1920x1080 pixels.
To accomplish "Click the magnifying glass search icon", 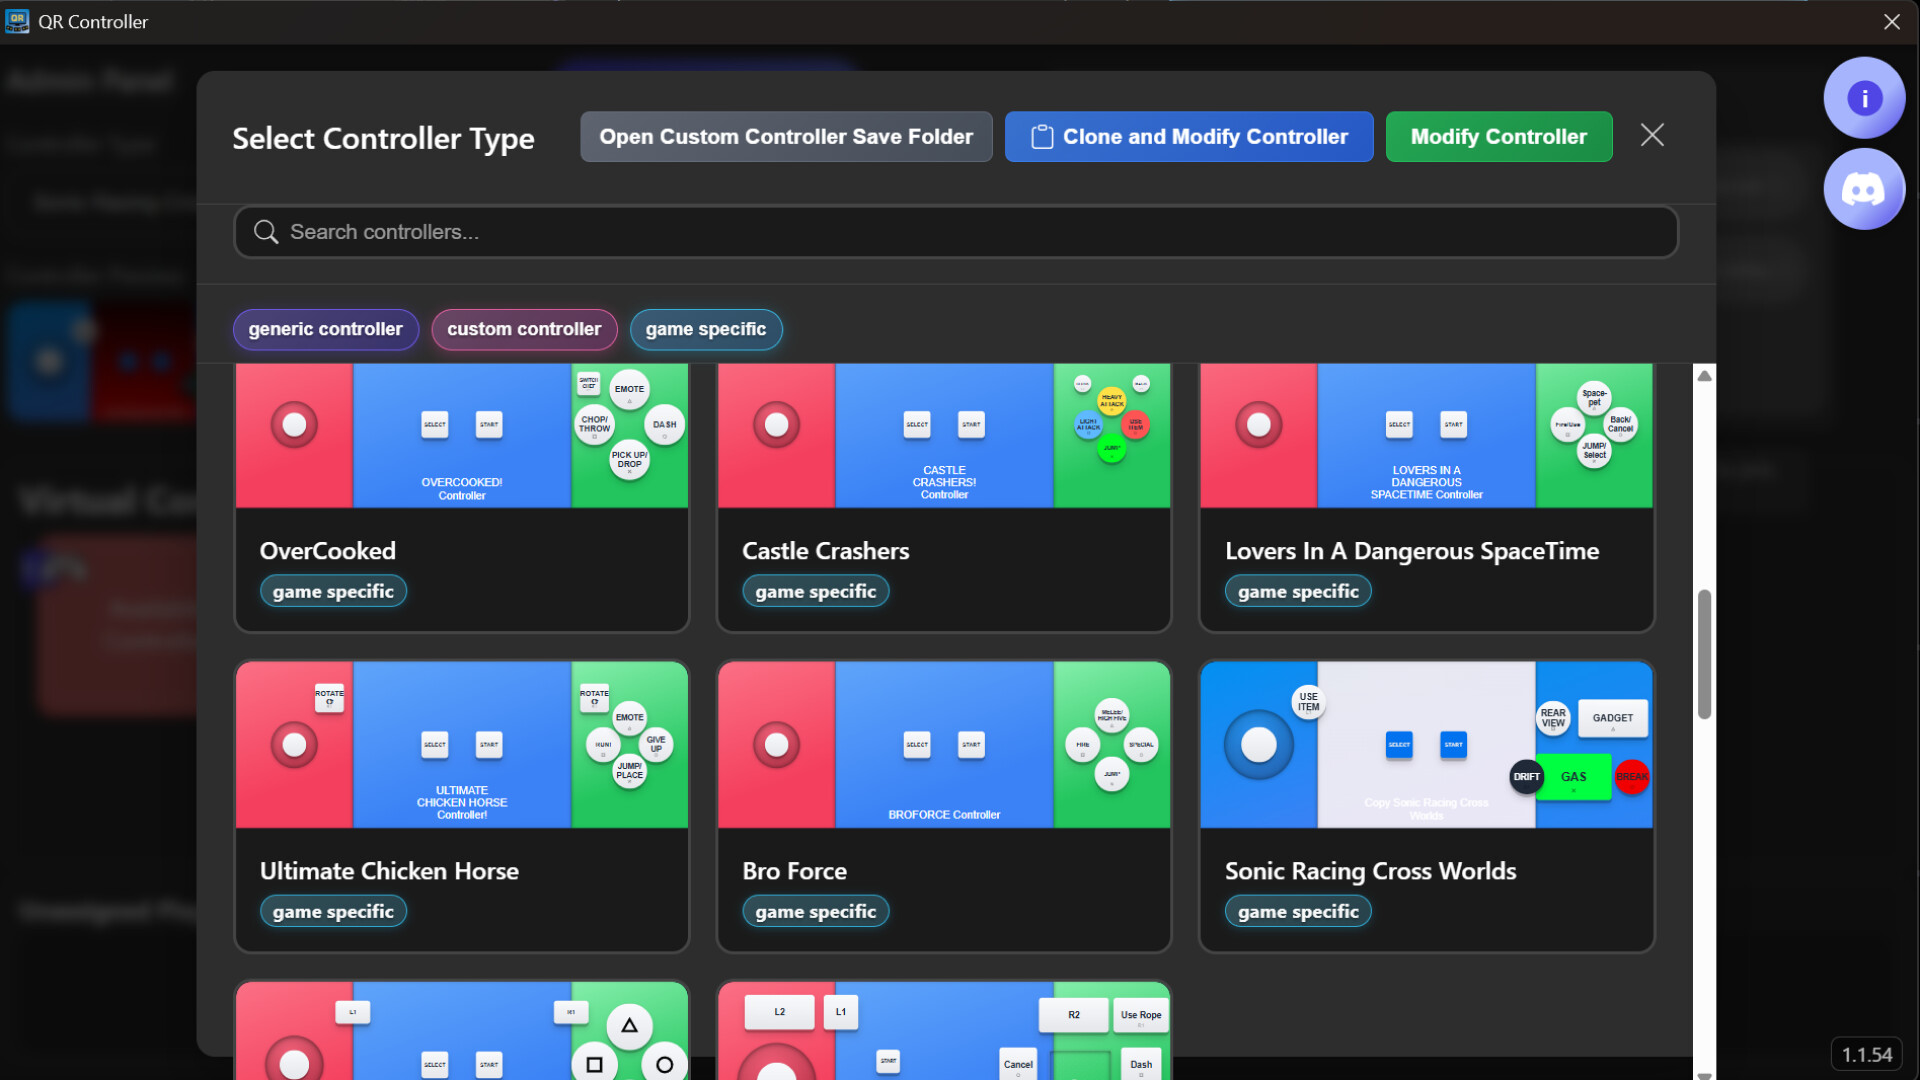I will click(265, 231).
